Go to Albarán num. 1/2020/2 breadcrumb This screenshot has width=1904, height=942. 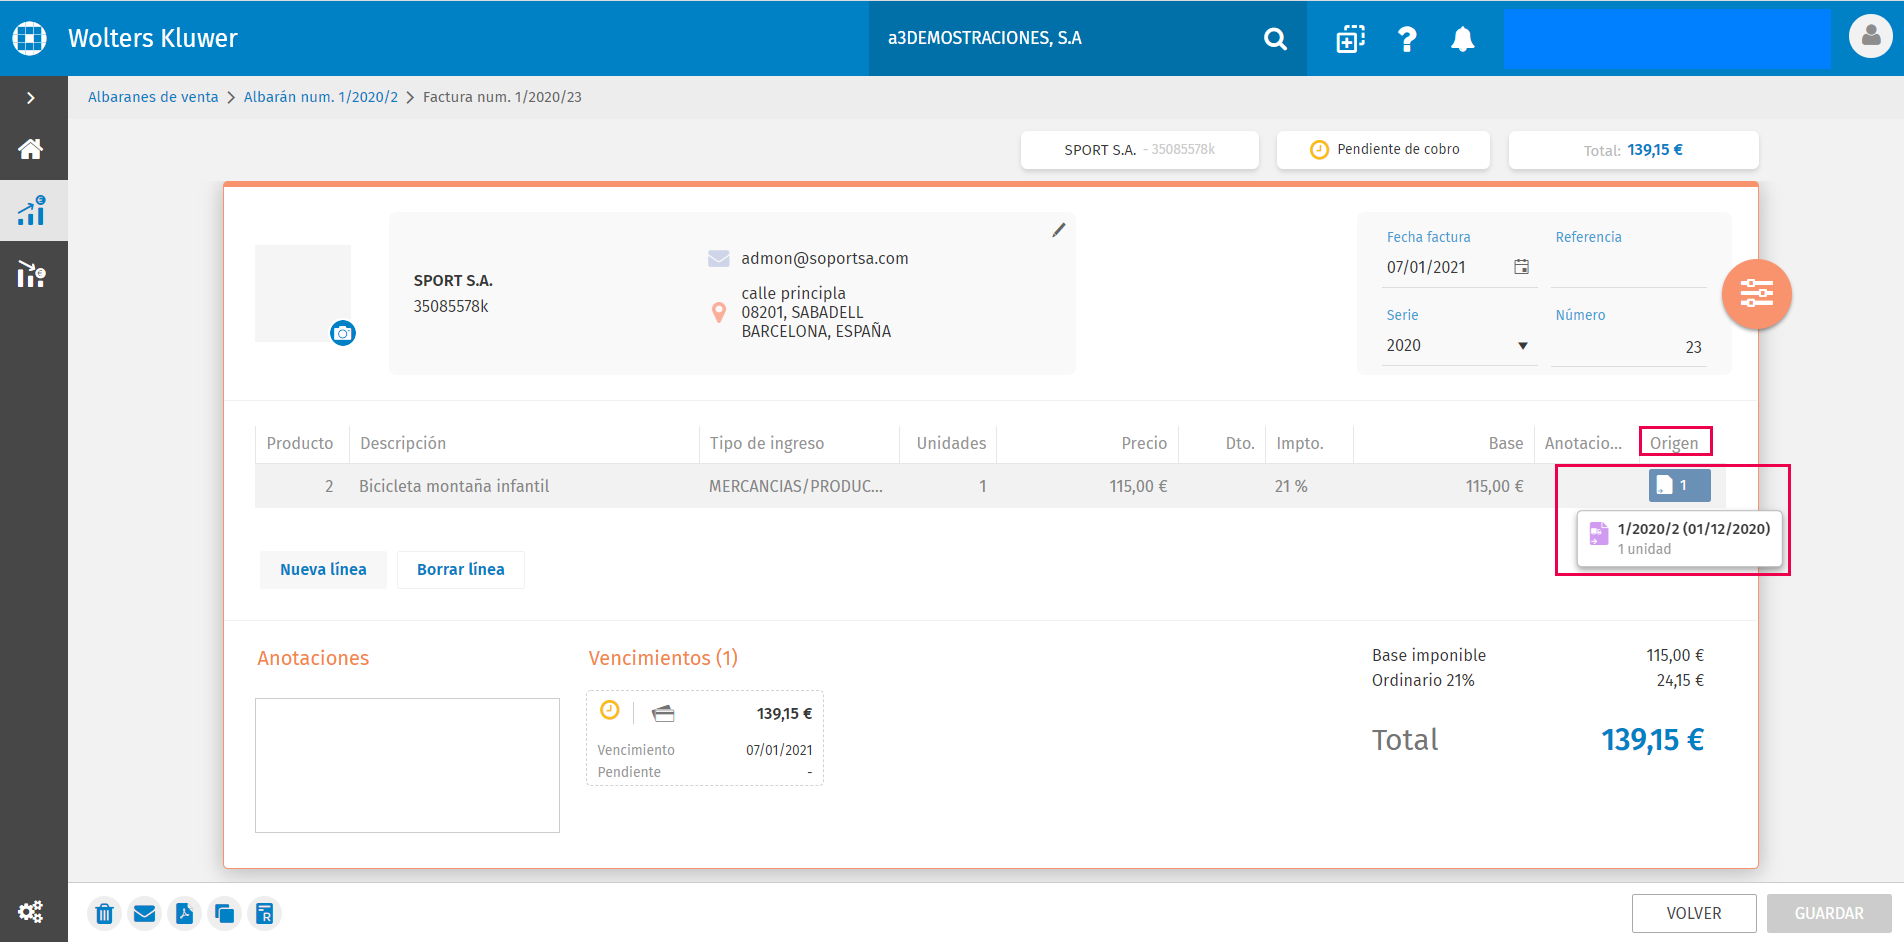[321, 97]
